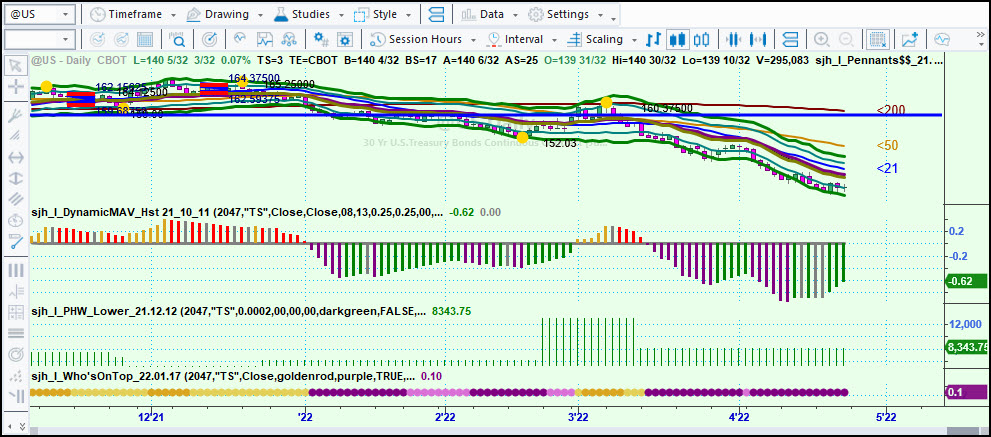Select the brush drawing tool in sidebar
The height and width of the screenshot is (437, 991).
point(16,114)
